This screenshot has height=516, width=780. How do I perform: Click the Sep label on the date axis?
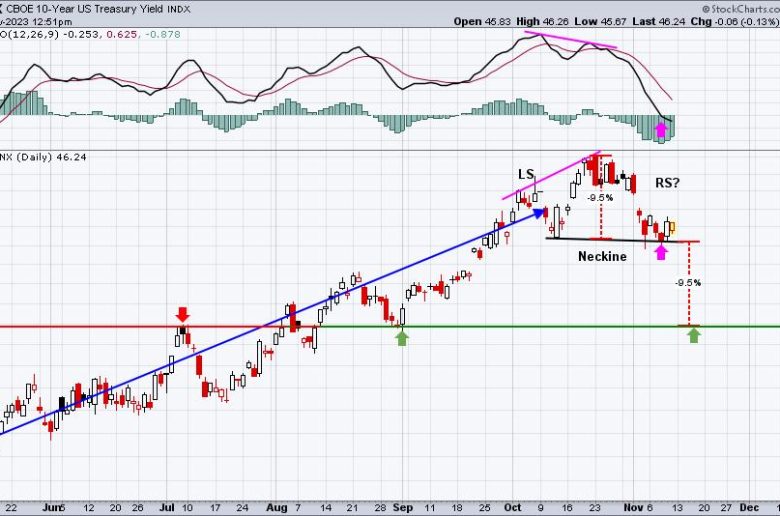coord(402,508)
